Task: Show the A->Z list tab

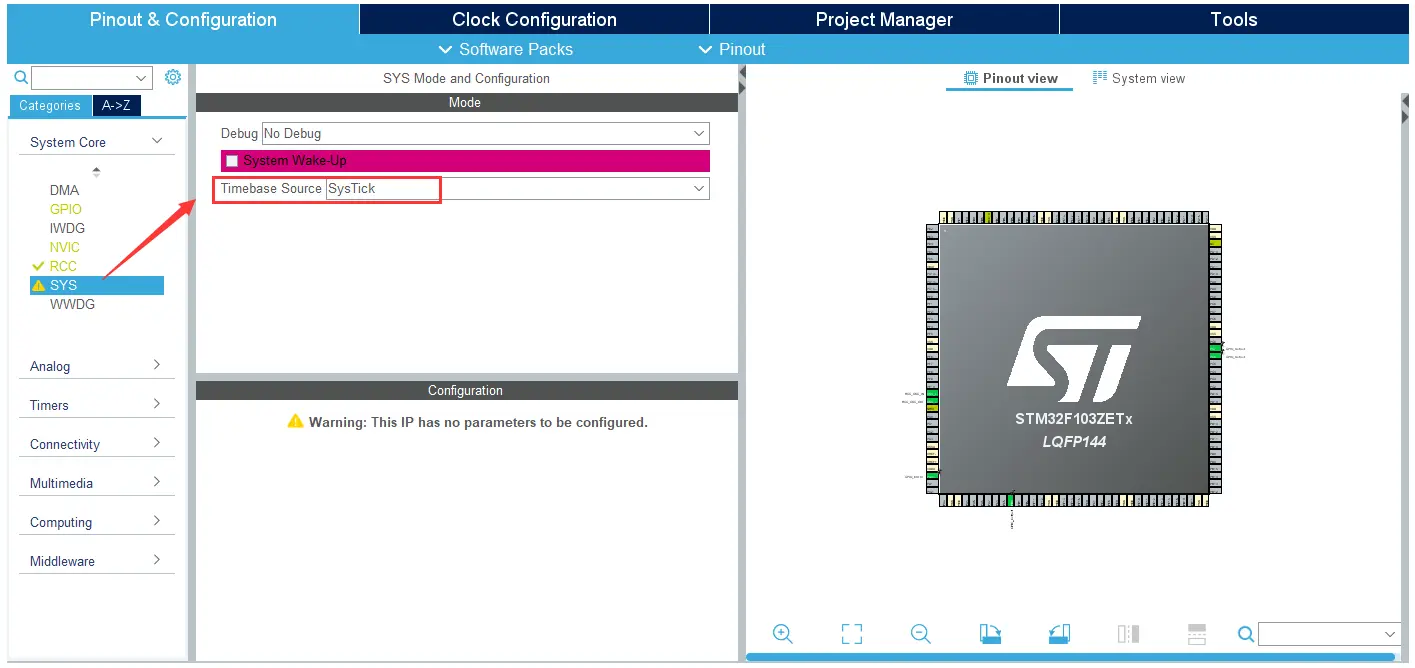Action: pyautogui.click(x=116, y=105)
